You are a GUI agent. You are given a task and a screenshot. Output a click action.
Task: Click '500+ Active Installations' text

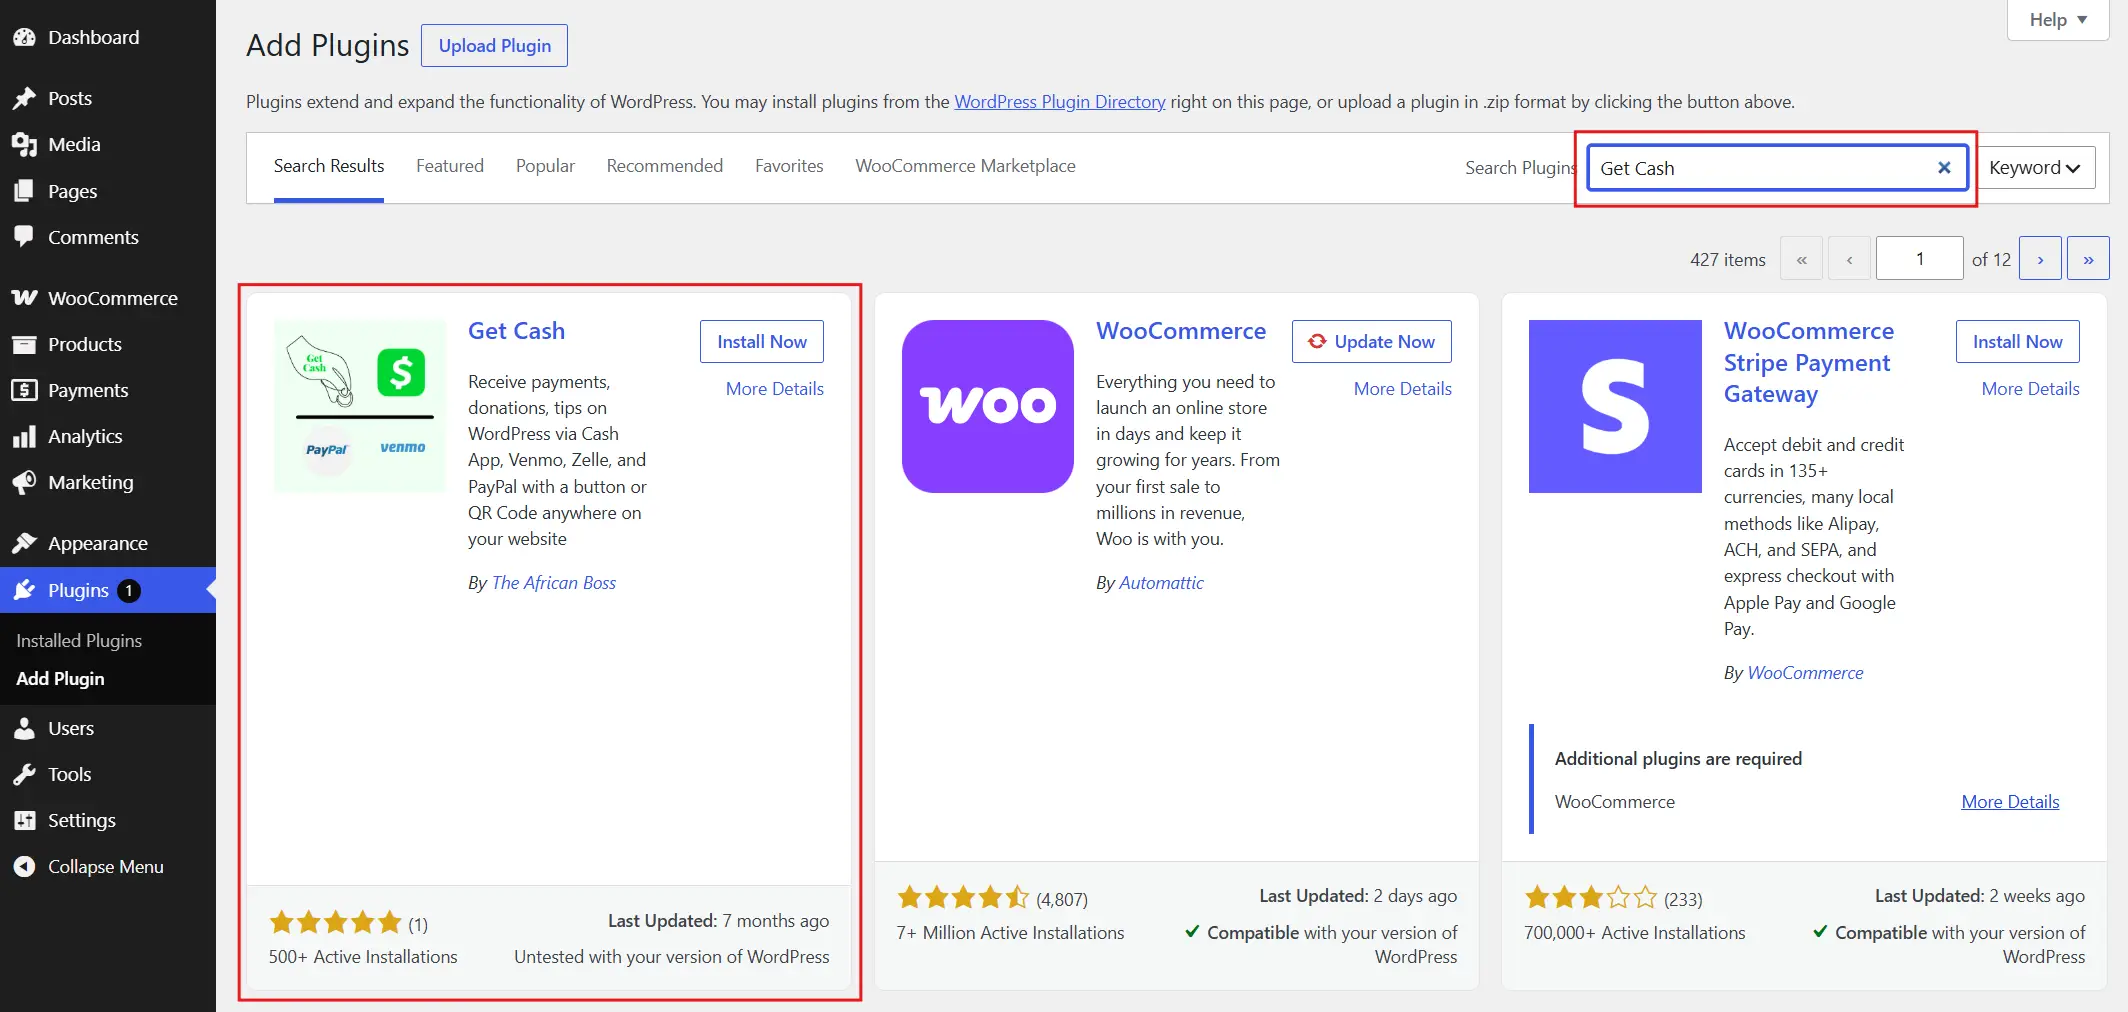(x=363, y=957)
